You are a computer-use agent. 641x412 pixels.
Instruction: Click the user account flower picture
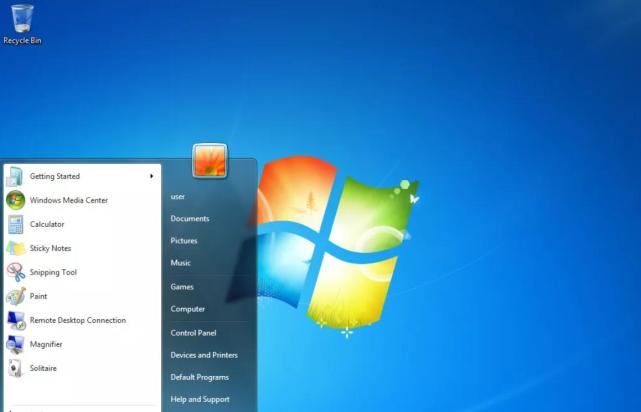coord(210,161)
